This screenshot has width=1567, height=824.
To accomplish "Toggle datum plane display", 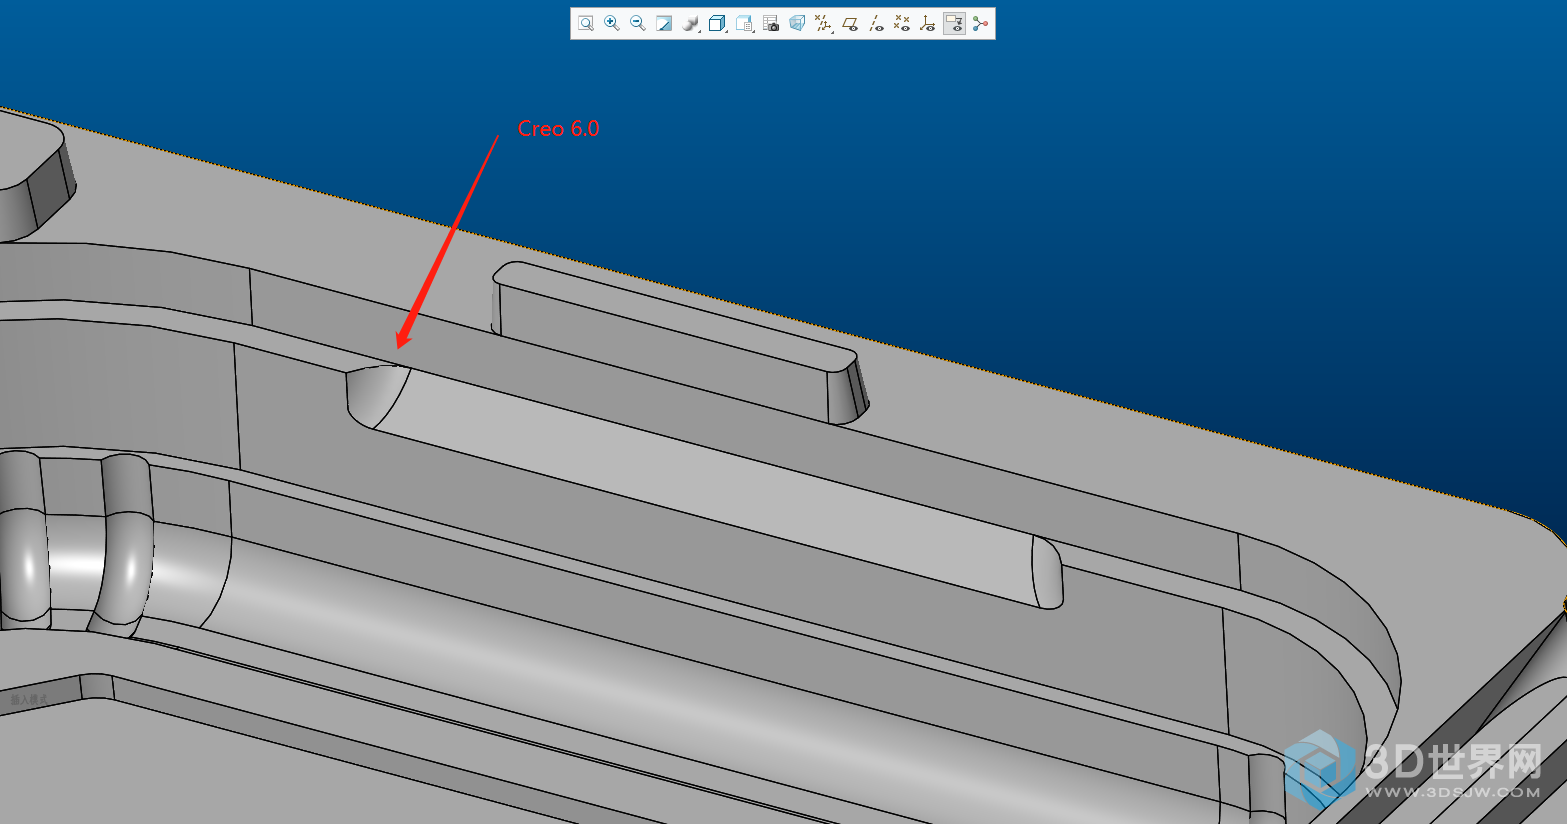I will [x=850, y=23].
